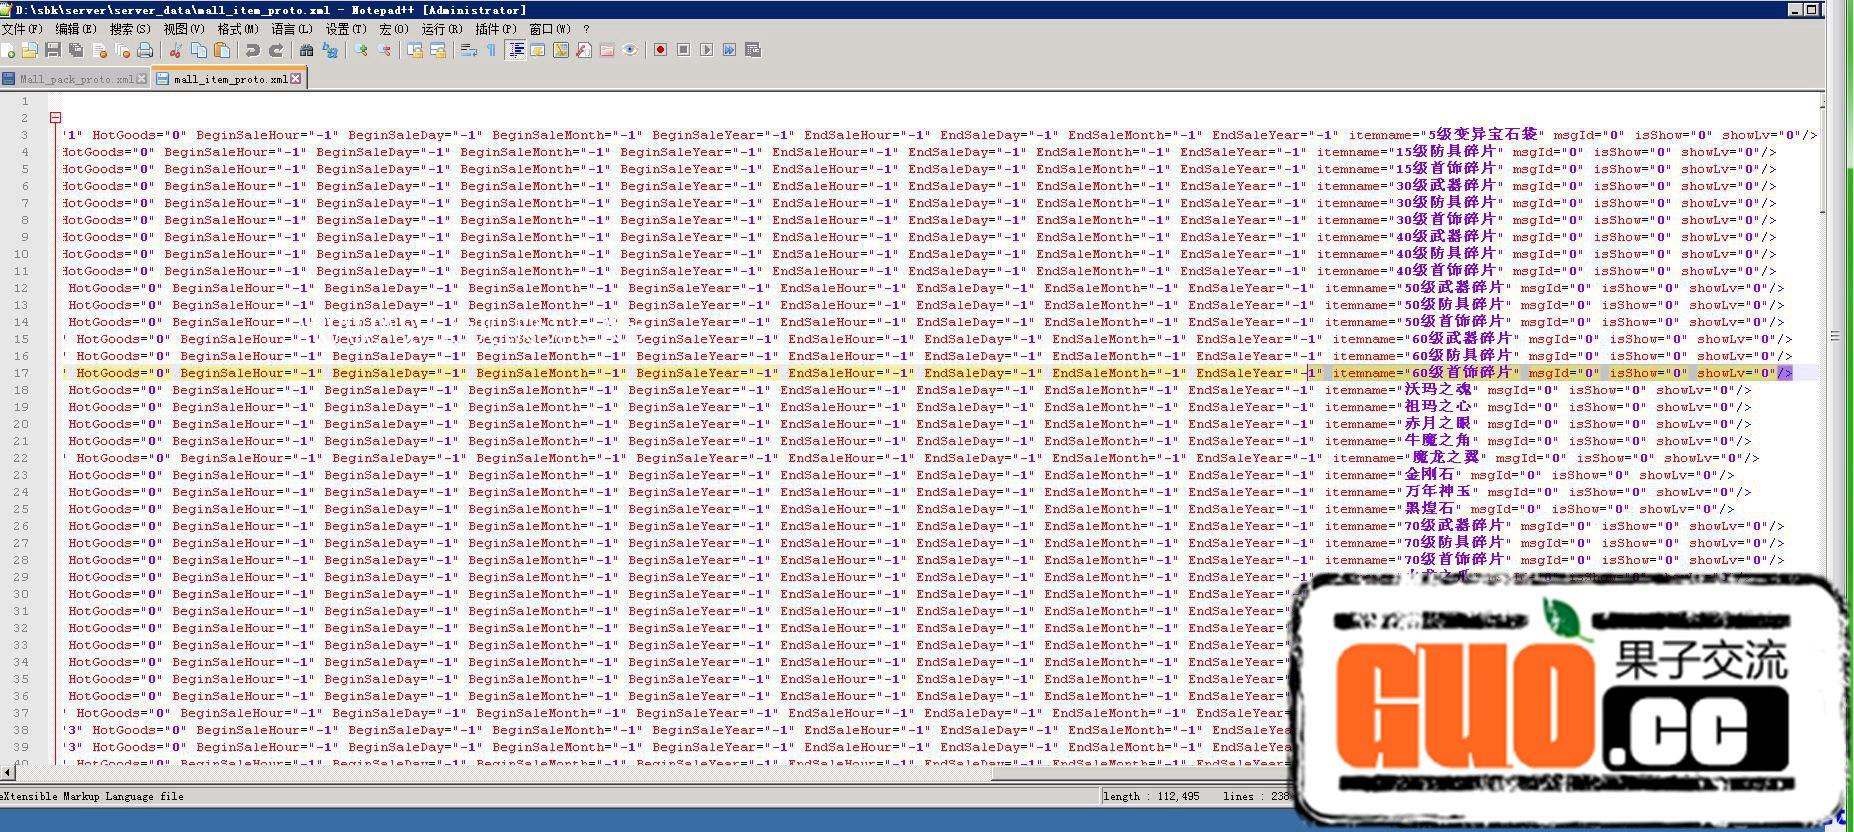Toggle show all characters pilcrow icon

[491, 50]
